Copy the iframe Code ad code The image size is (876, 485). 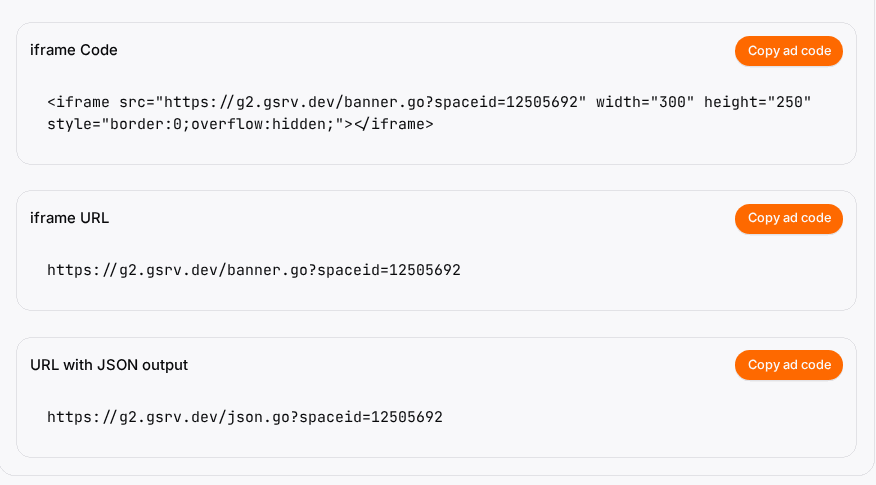[788, 51]
